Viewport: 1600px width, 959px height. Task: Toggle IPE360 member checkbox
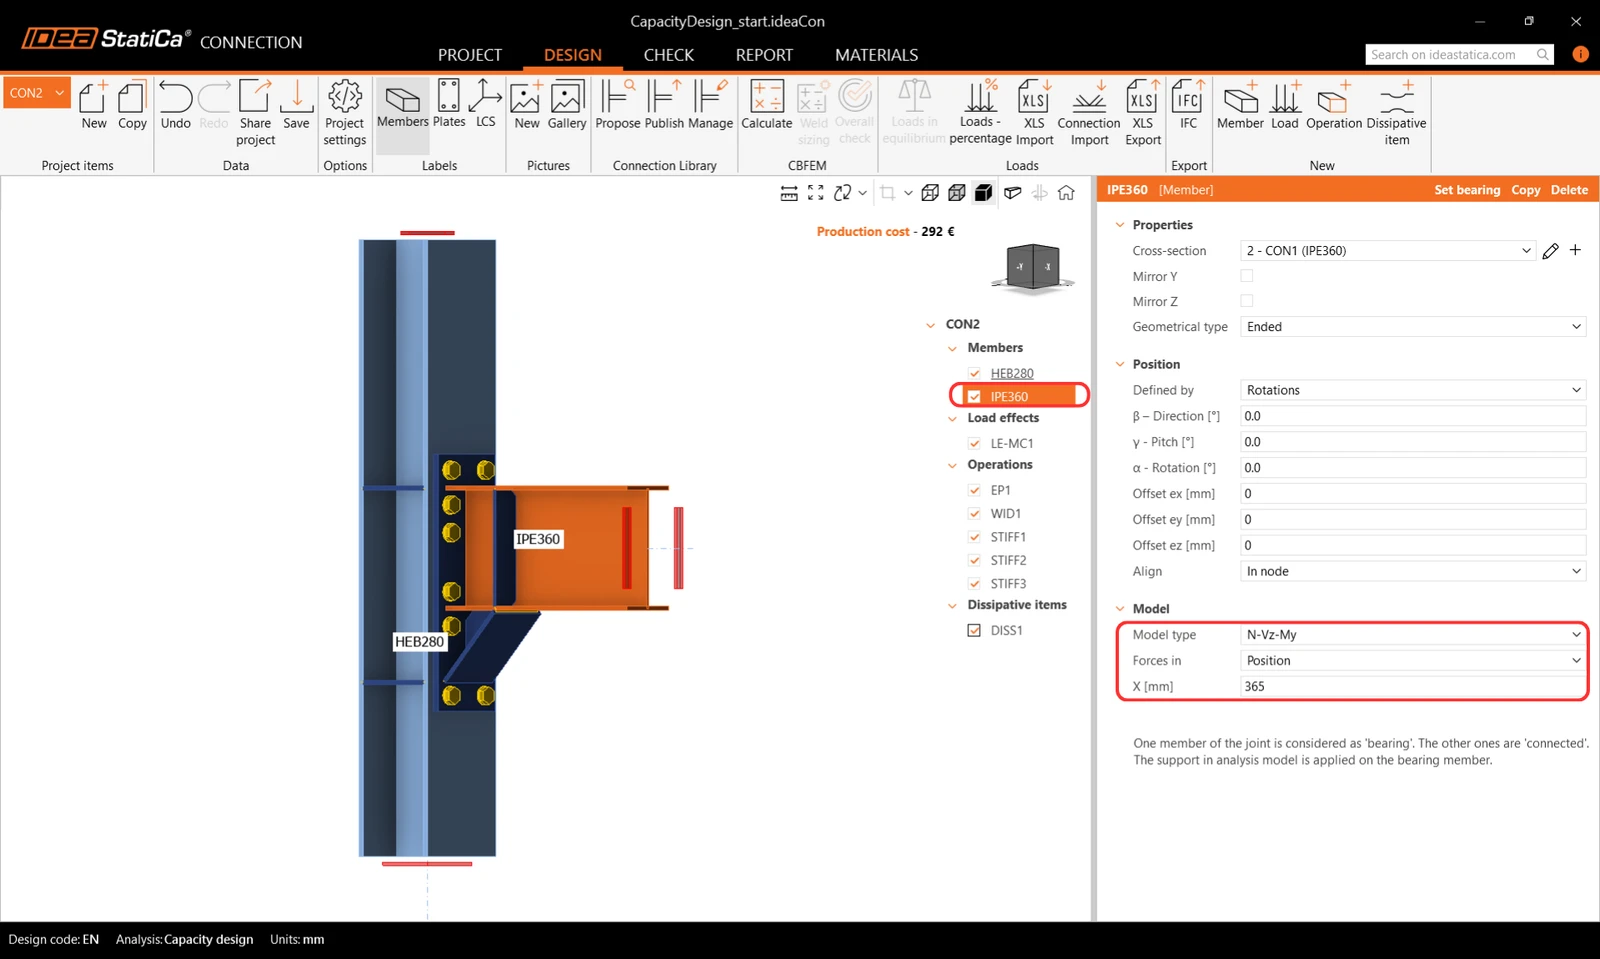click(974, 396)
